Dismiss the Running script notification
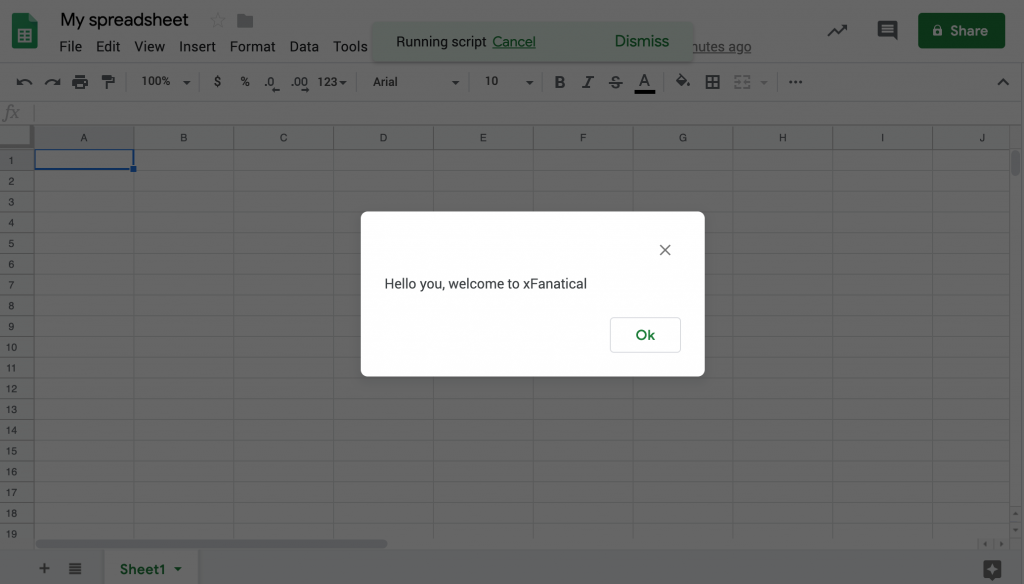 641,41
